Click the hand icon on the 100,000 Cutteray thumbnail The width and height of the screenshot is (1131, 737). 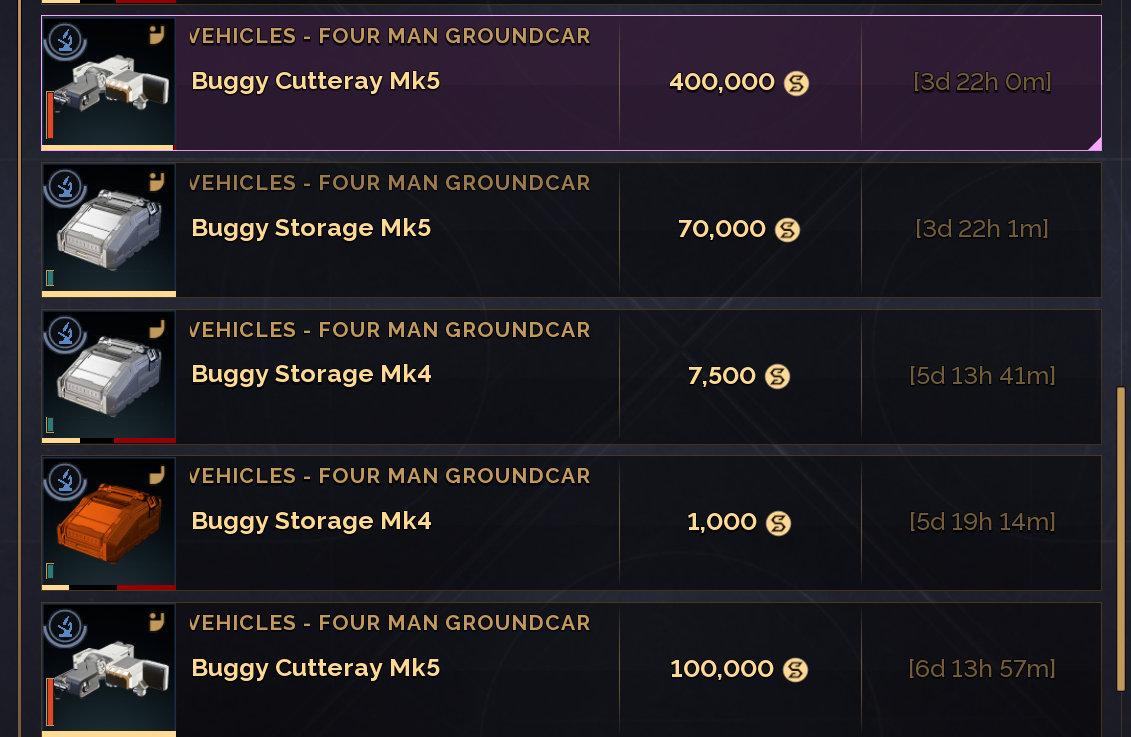tap(157, 622)
